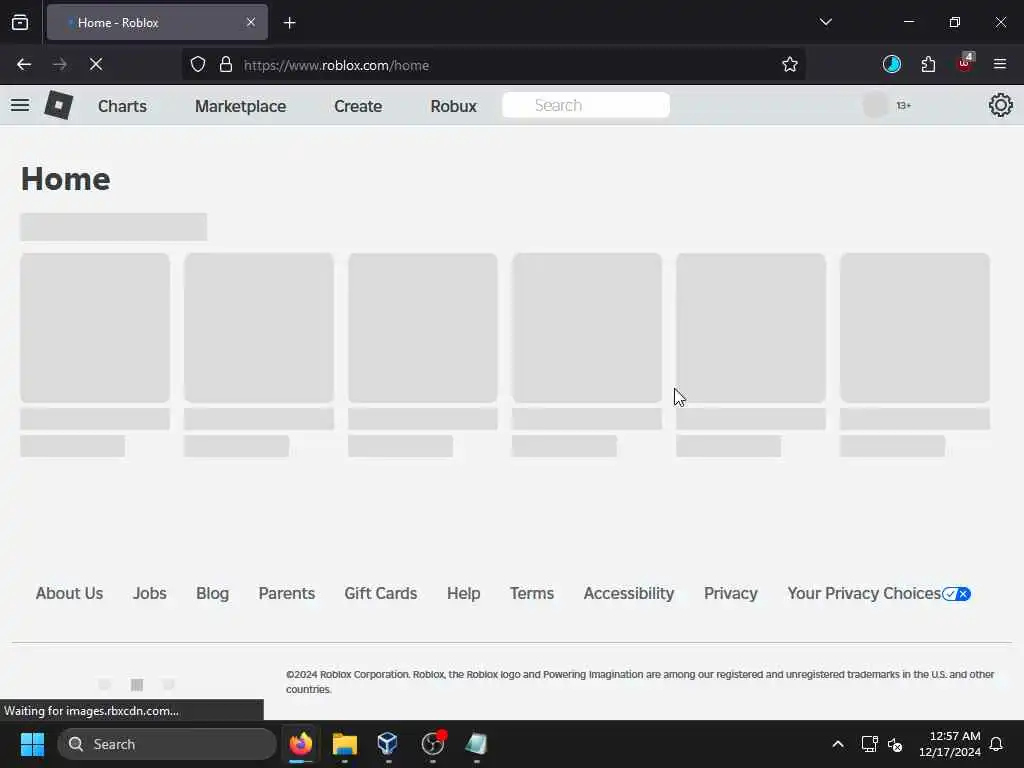Open tracking protection shield icon

coord(198,65)
